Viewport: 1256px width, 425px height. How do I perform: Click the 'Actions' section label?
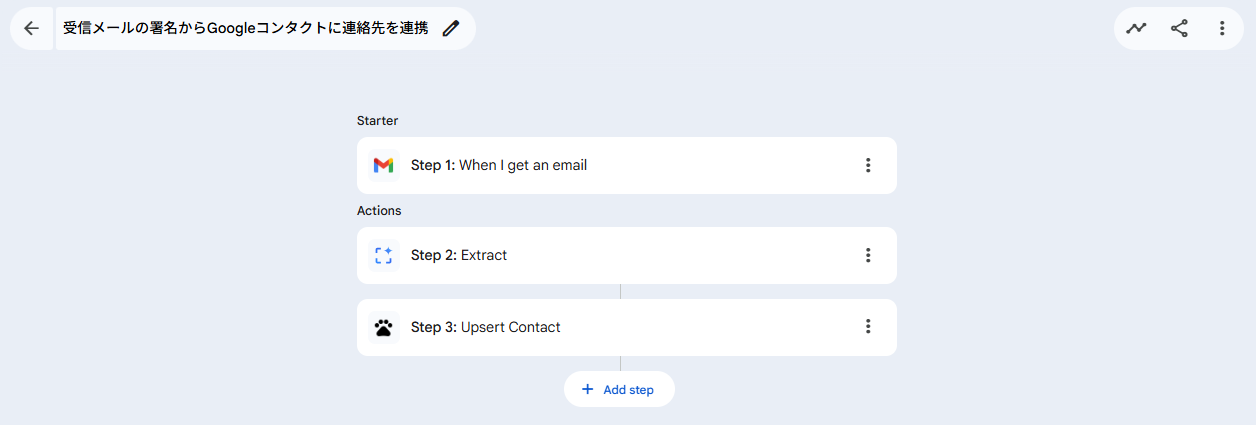[379, 211]
